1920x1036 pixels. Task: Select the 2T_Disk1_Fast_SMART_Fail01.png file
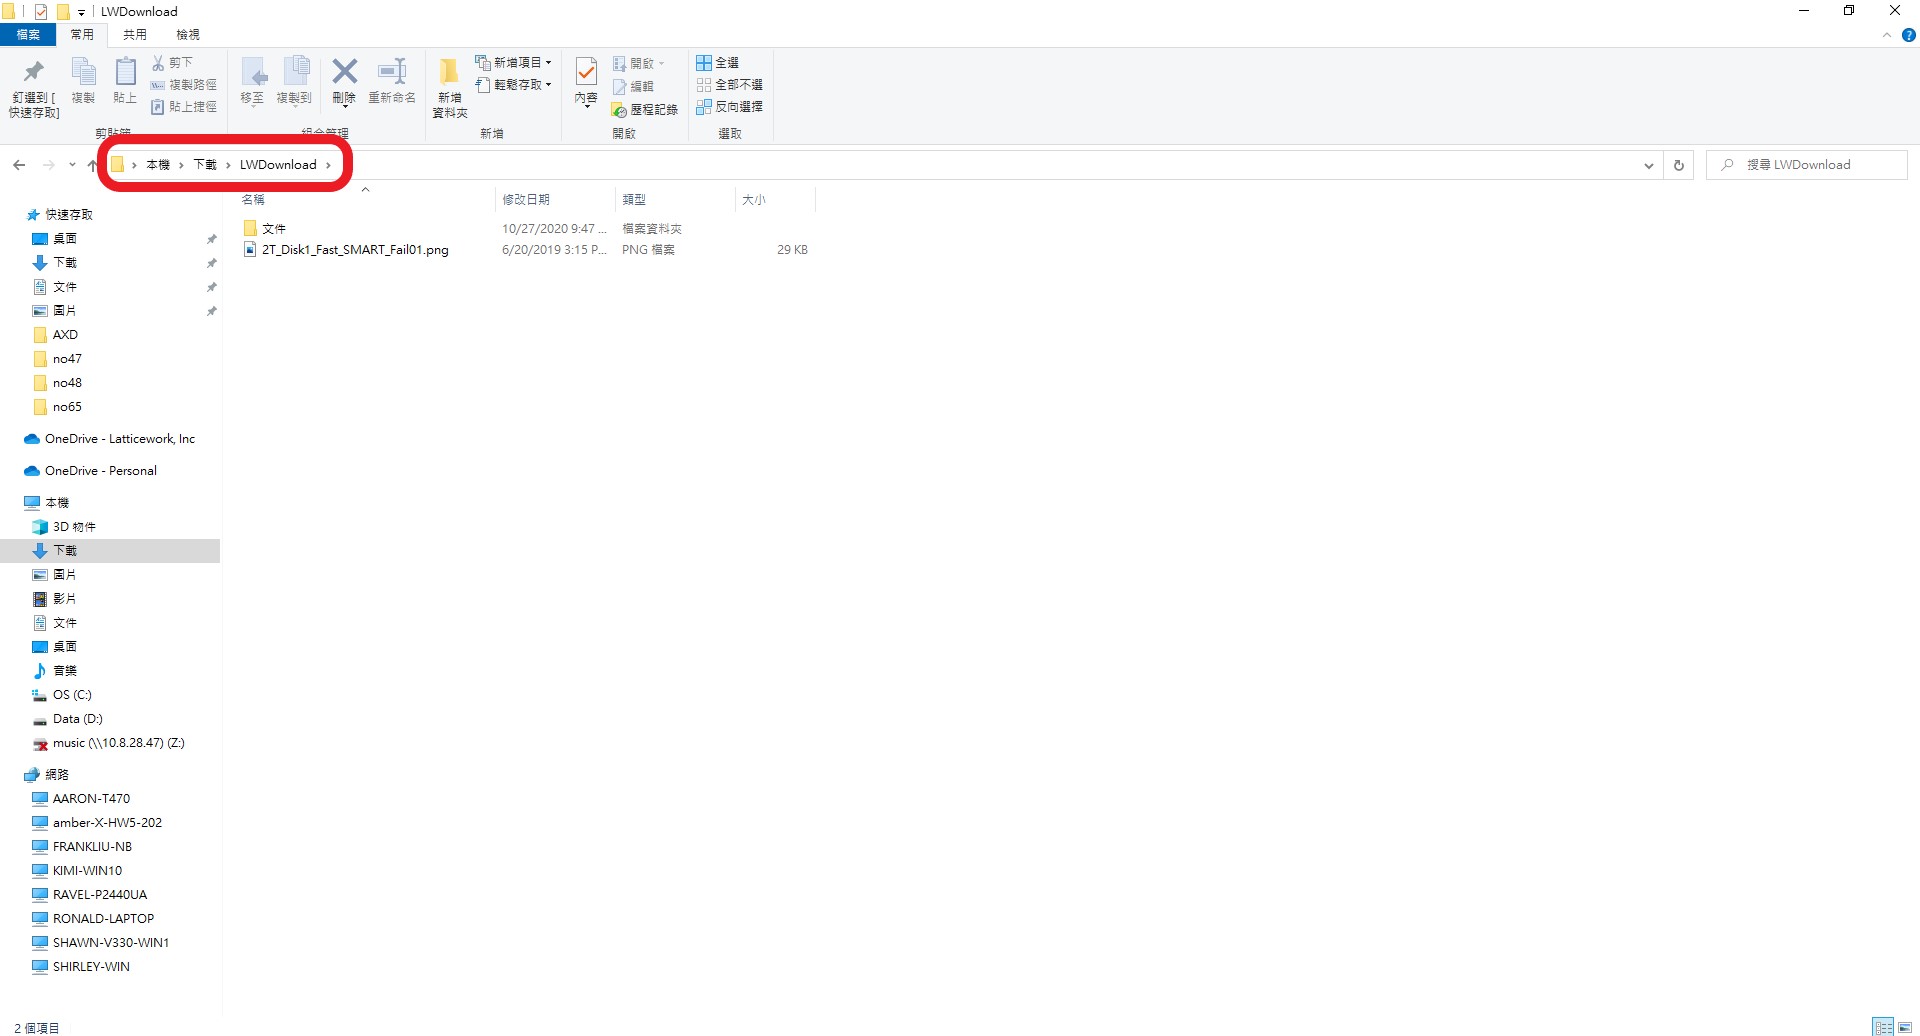[x=355, y=250]
